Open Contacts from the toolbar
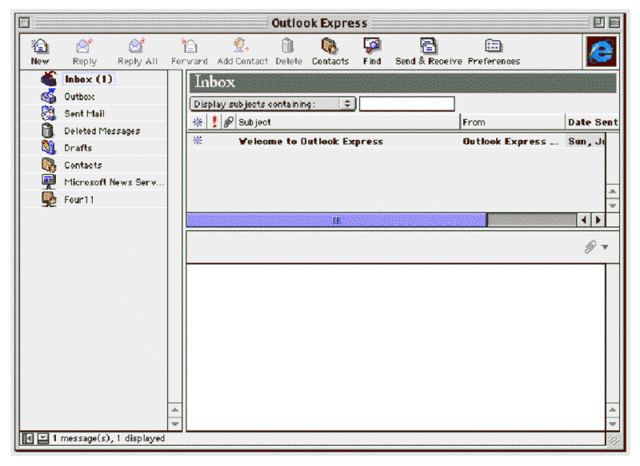The image size is (640, 466). click(x=330, y=51)
